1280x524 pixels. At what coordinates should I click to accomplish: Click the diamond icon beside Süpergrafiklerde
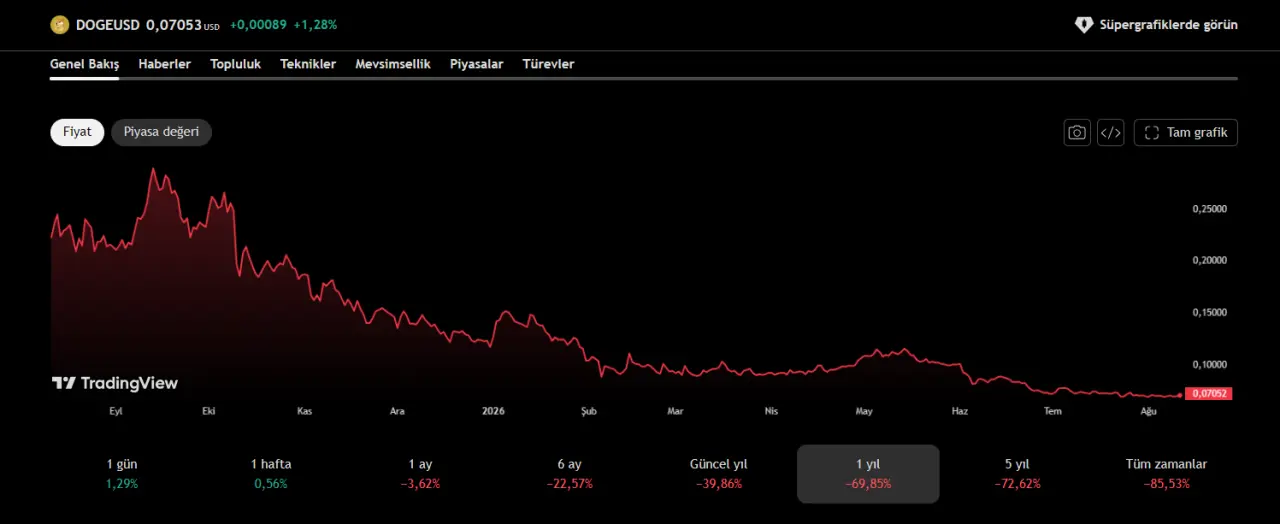[1084, 25]
